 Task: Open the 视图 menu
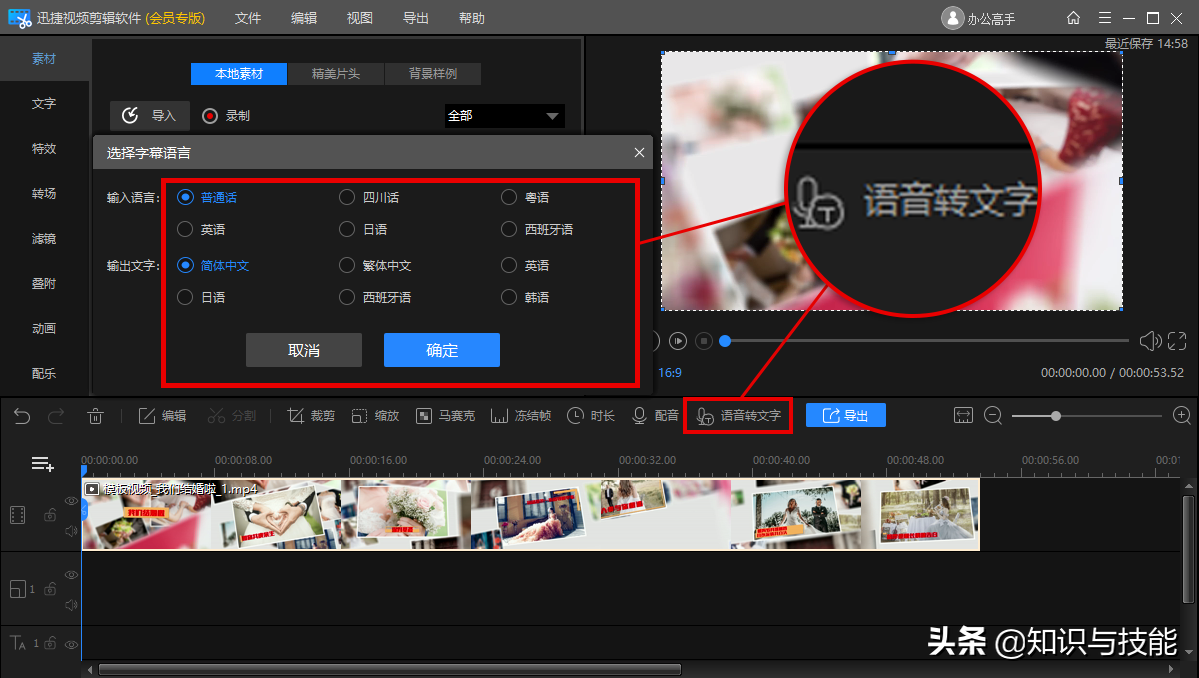click(359, 17)
